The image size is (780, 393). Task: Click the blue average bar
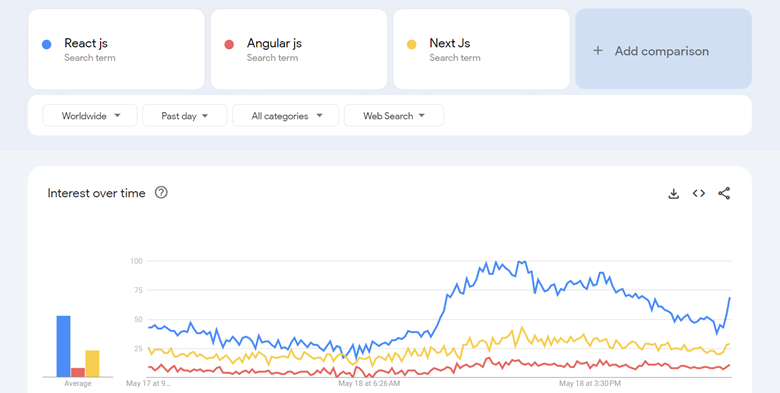point(64,346)
